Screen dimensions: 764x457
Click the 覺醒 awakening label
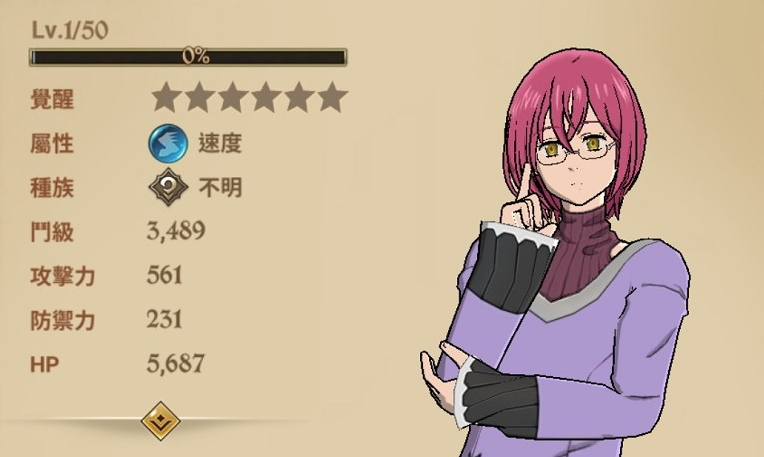[52, 99]
